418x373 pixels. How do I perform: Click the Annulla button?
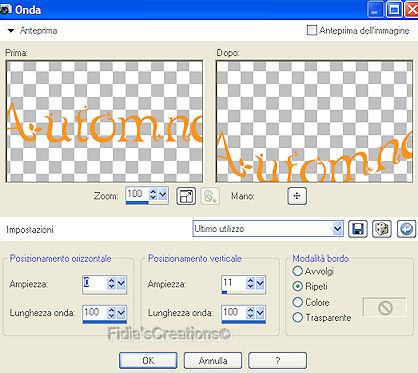pyautogui.click(x=213, y=361)
